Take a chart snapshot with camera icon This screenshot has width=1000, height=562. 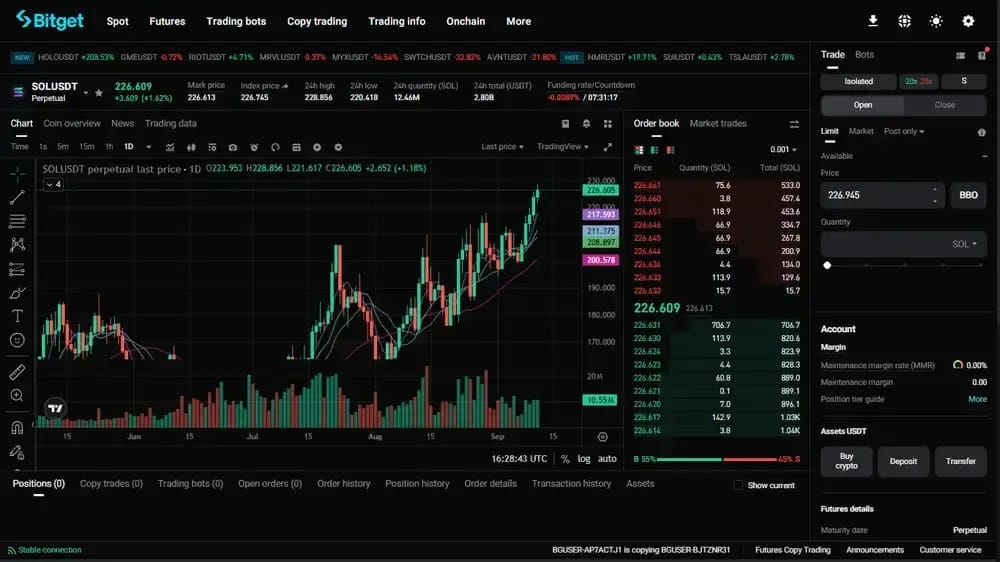coord(233,147)
